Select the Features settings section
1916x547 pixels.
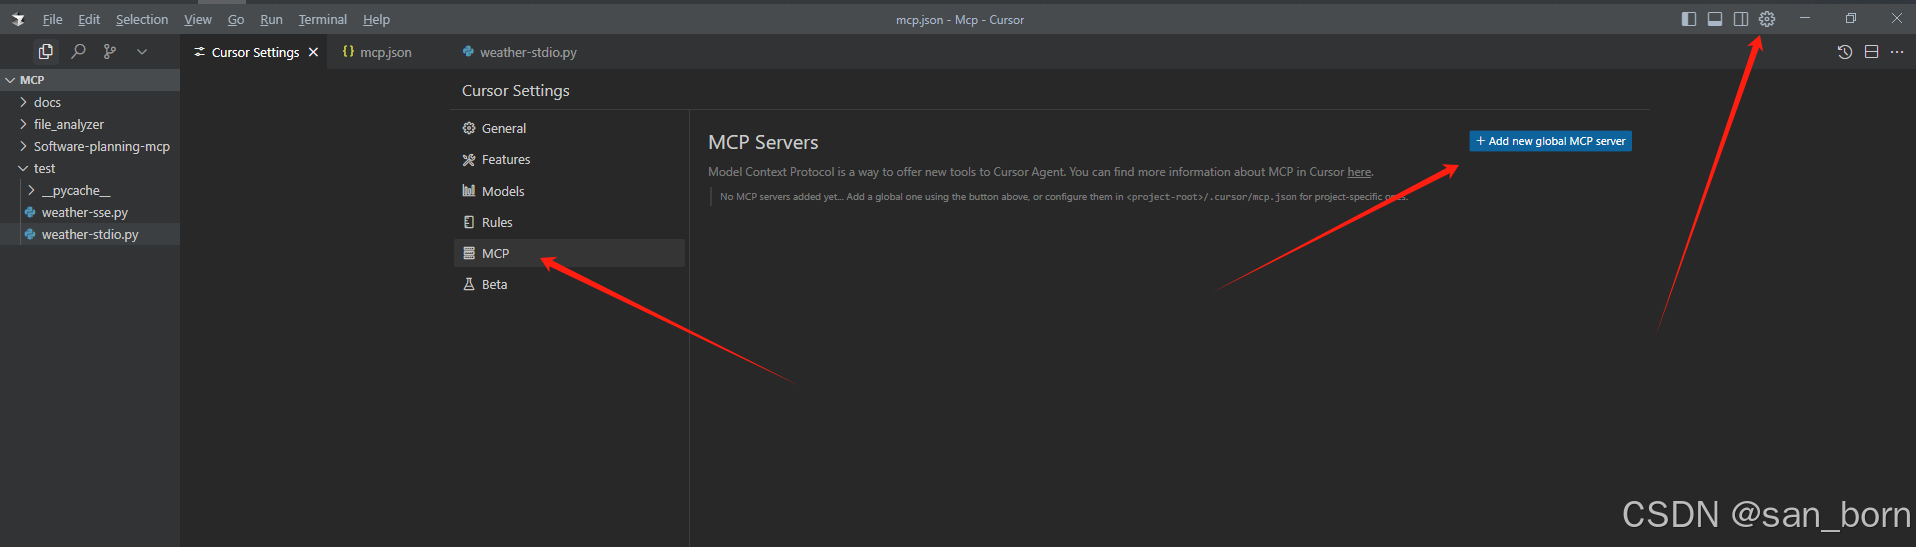(x=569, y=159)
